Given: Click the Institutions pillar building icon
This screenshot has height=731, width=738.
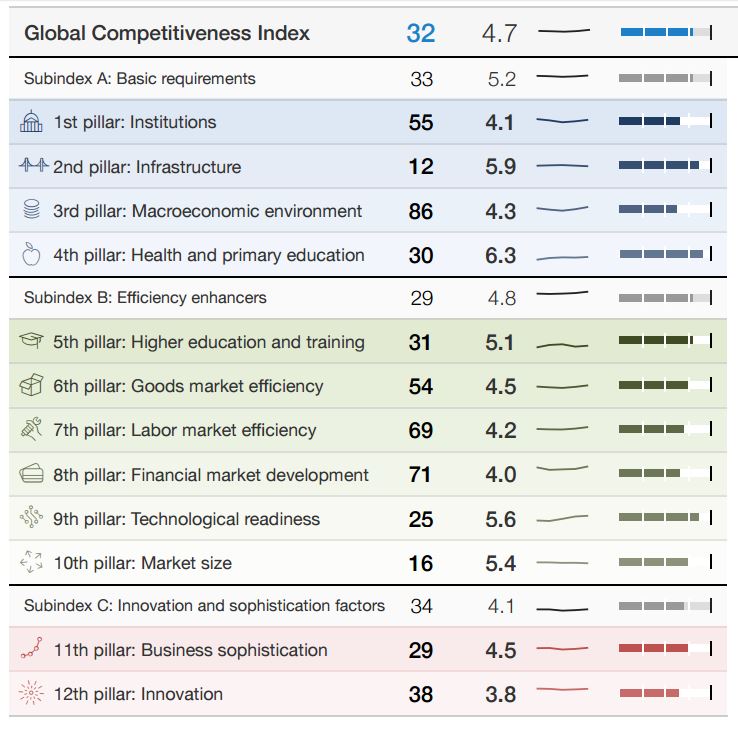Looking at the screenshot, I should [32, 123].
